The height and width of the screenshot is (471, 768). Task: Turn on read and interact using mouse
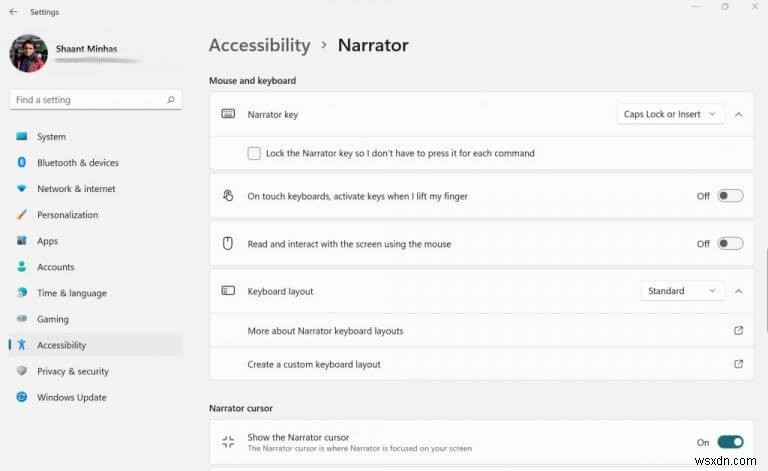(730, 244)
